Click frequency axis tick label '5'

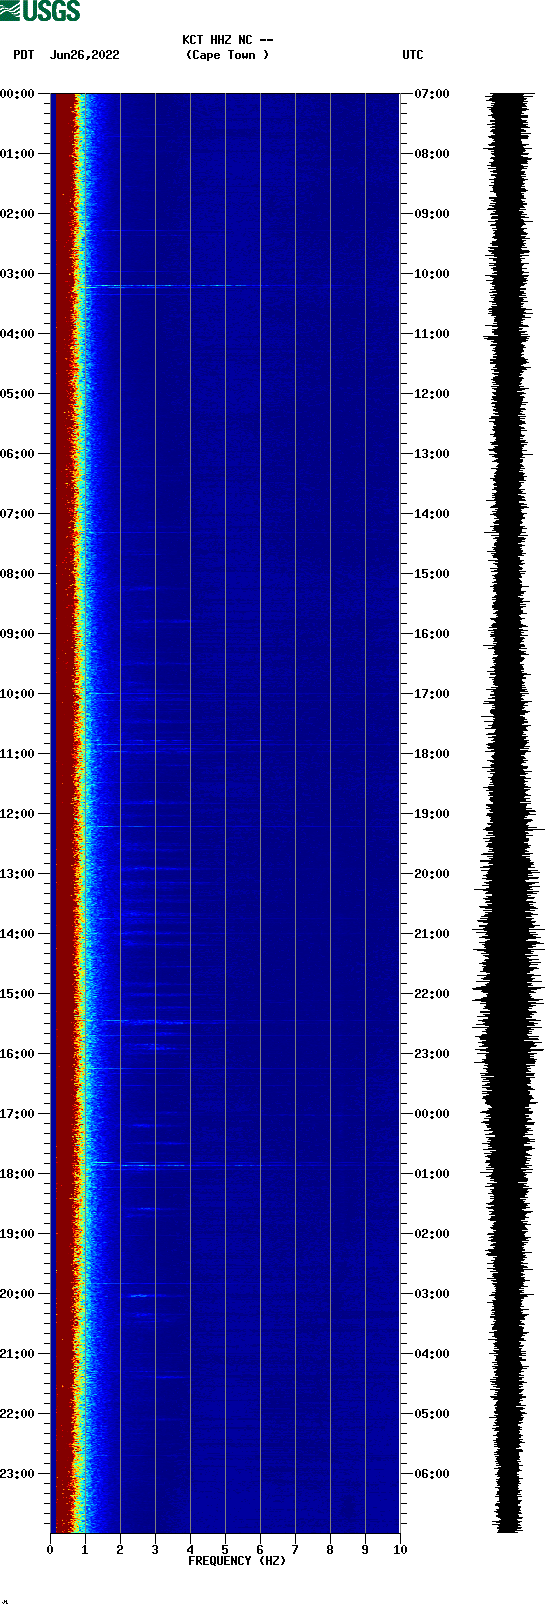225,1549
